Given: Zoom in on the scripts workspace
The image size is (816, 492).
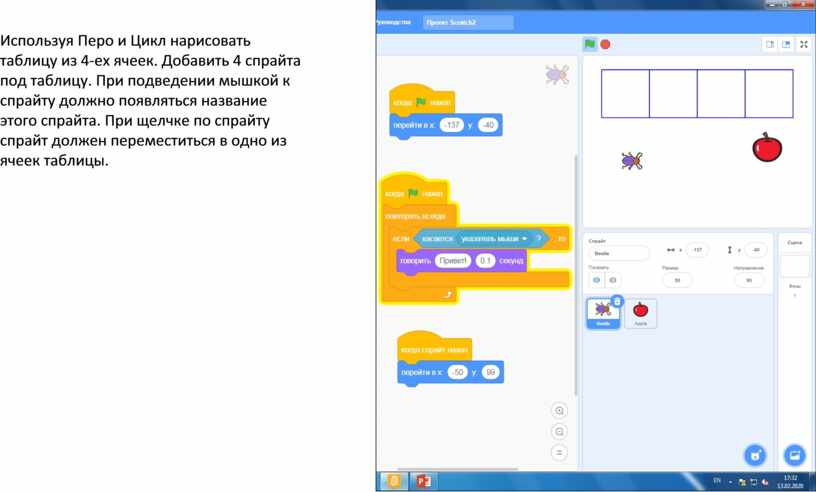Looking at the screenshot, I should [x=559, y=410].
